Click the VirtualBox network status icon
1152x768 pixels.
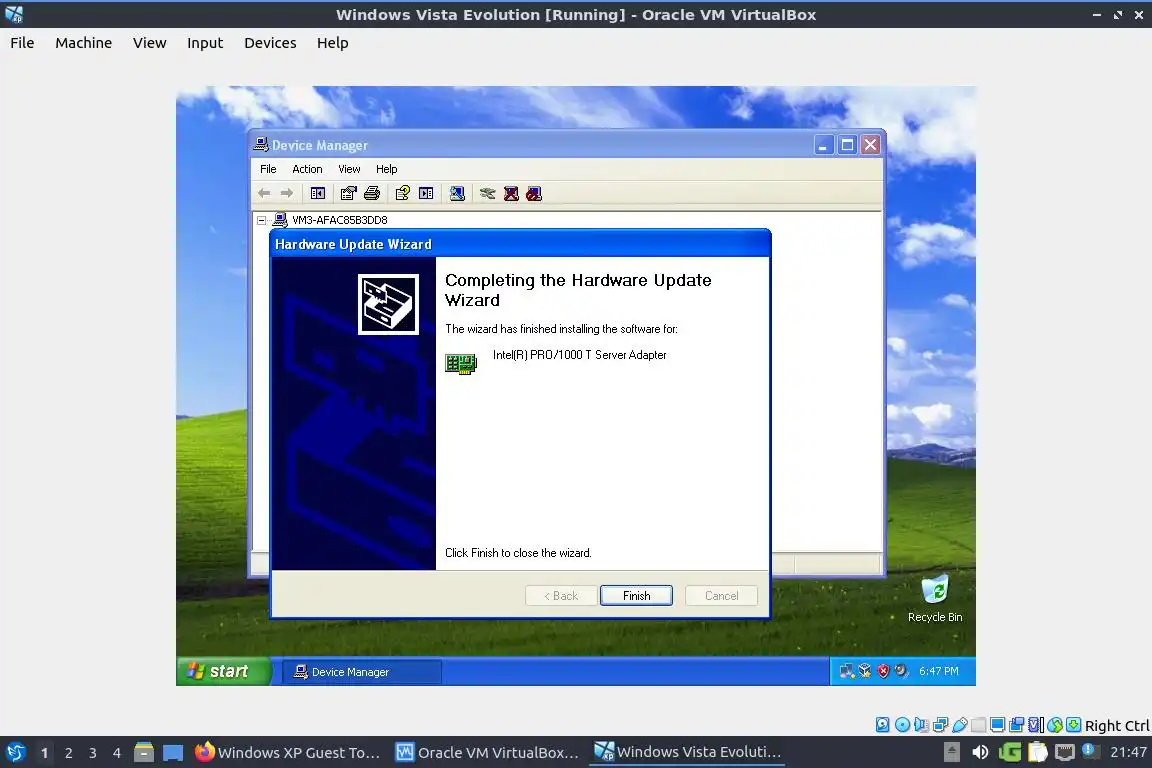(x=940, y=725)
